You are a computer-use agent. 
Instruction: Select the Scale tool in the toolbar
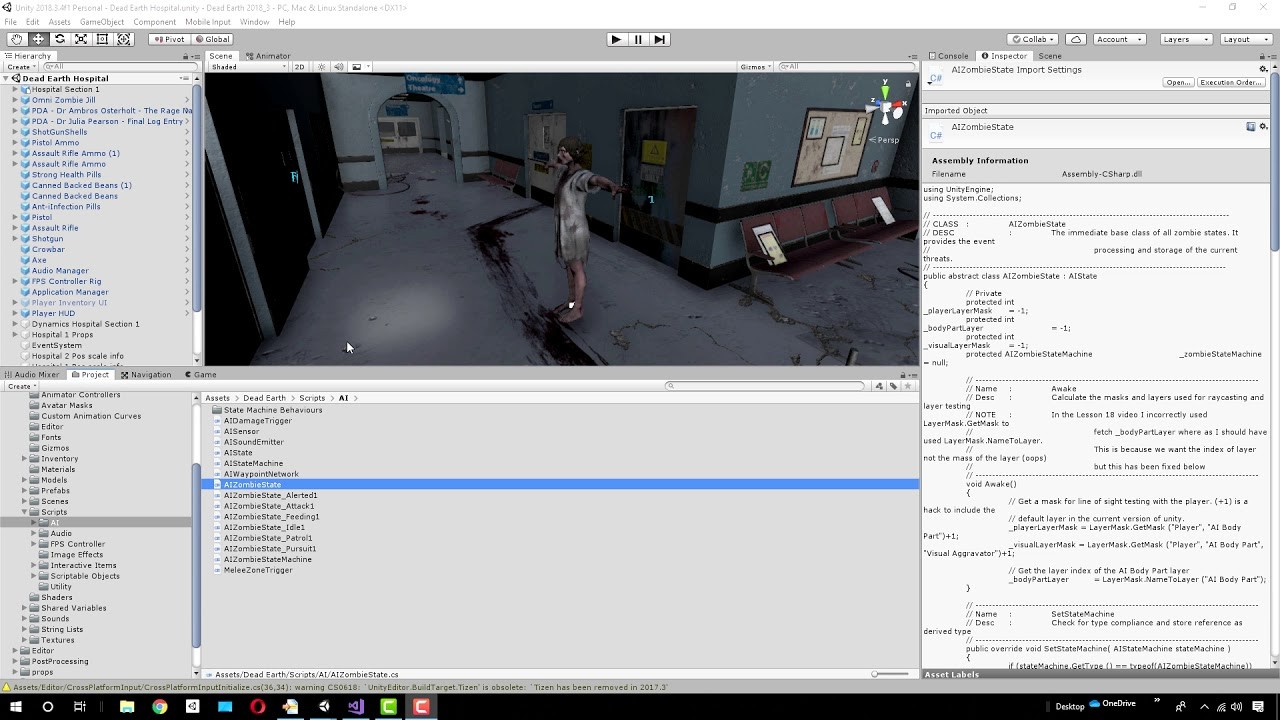[81, 39]
